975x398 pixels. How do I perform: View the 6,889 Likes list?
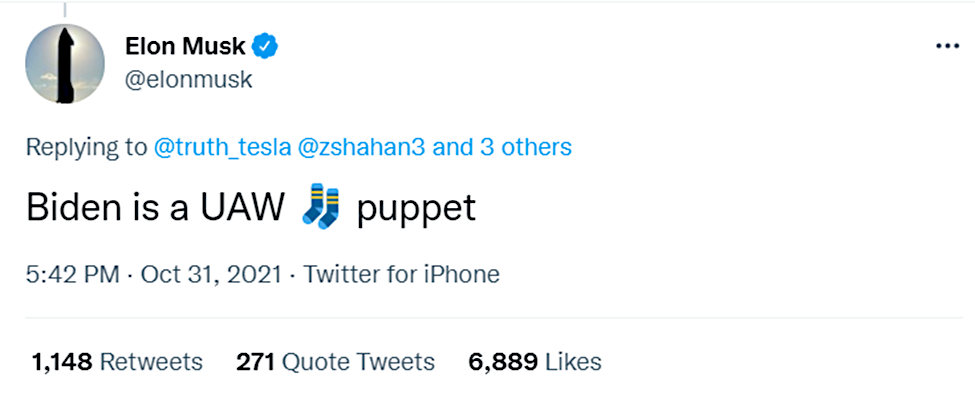point(535,362)
